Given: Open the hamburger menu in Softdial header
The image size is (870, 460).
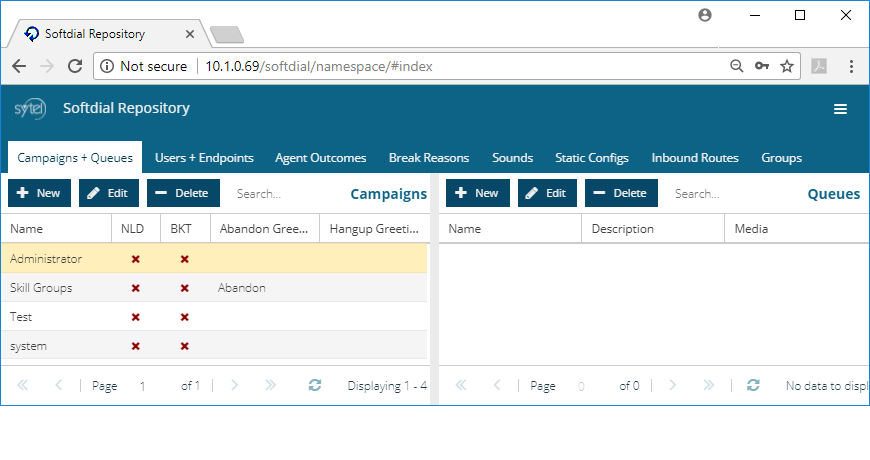Looking at the screenshot, I should tap(840, 109).
